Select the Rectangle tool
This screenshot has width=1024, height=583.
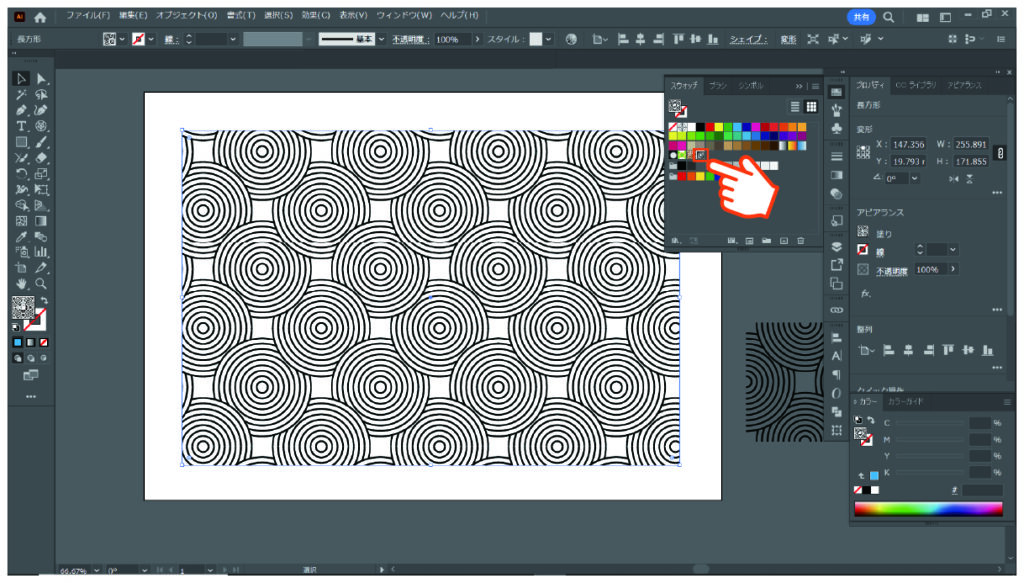click(21, 142)
